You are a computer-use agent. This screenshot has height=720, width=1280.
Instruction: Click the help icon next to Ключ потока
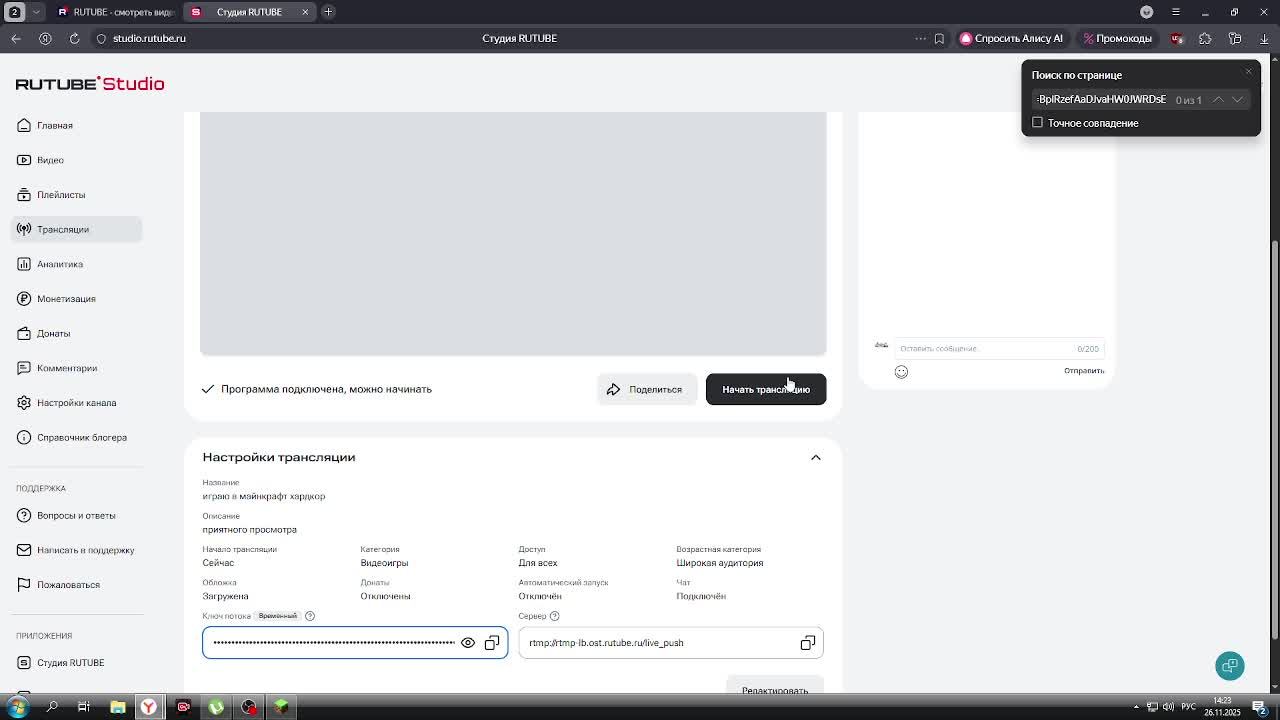coord(310,616)
